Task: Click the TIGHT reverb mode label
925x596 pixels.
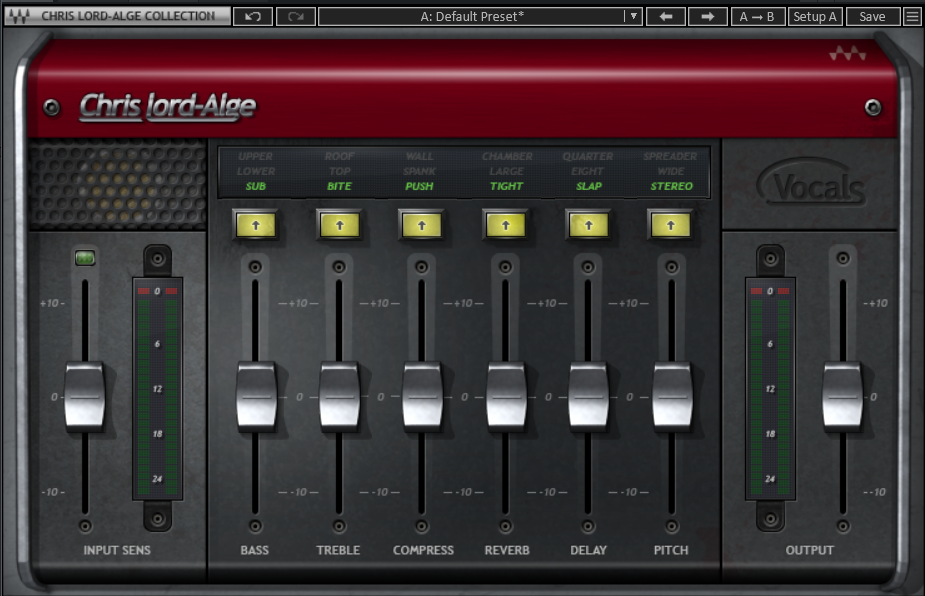Action: point(506,186)
